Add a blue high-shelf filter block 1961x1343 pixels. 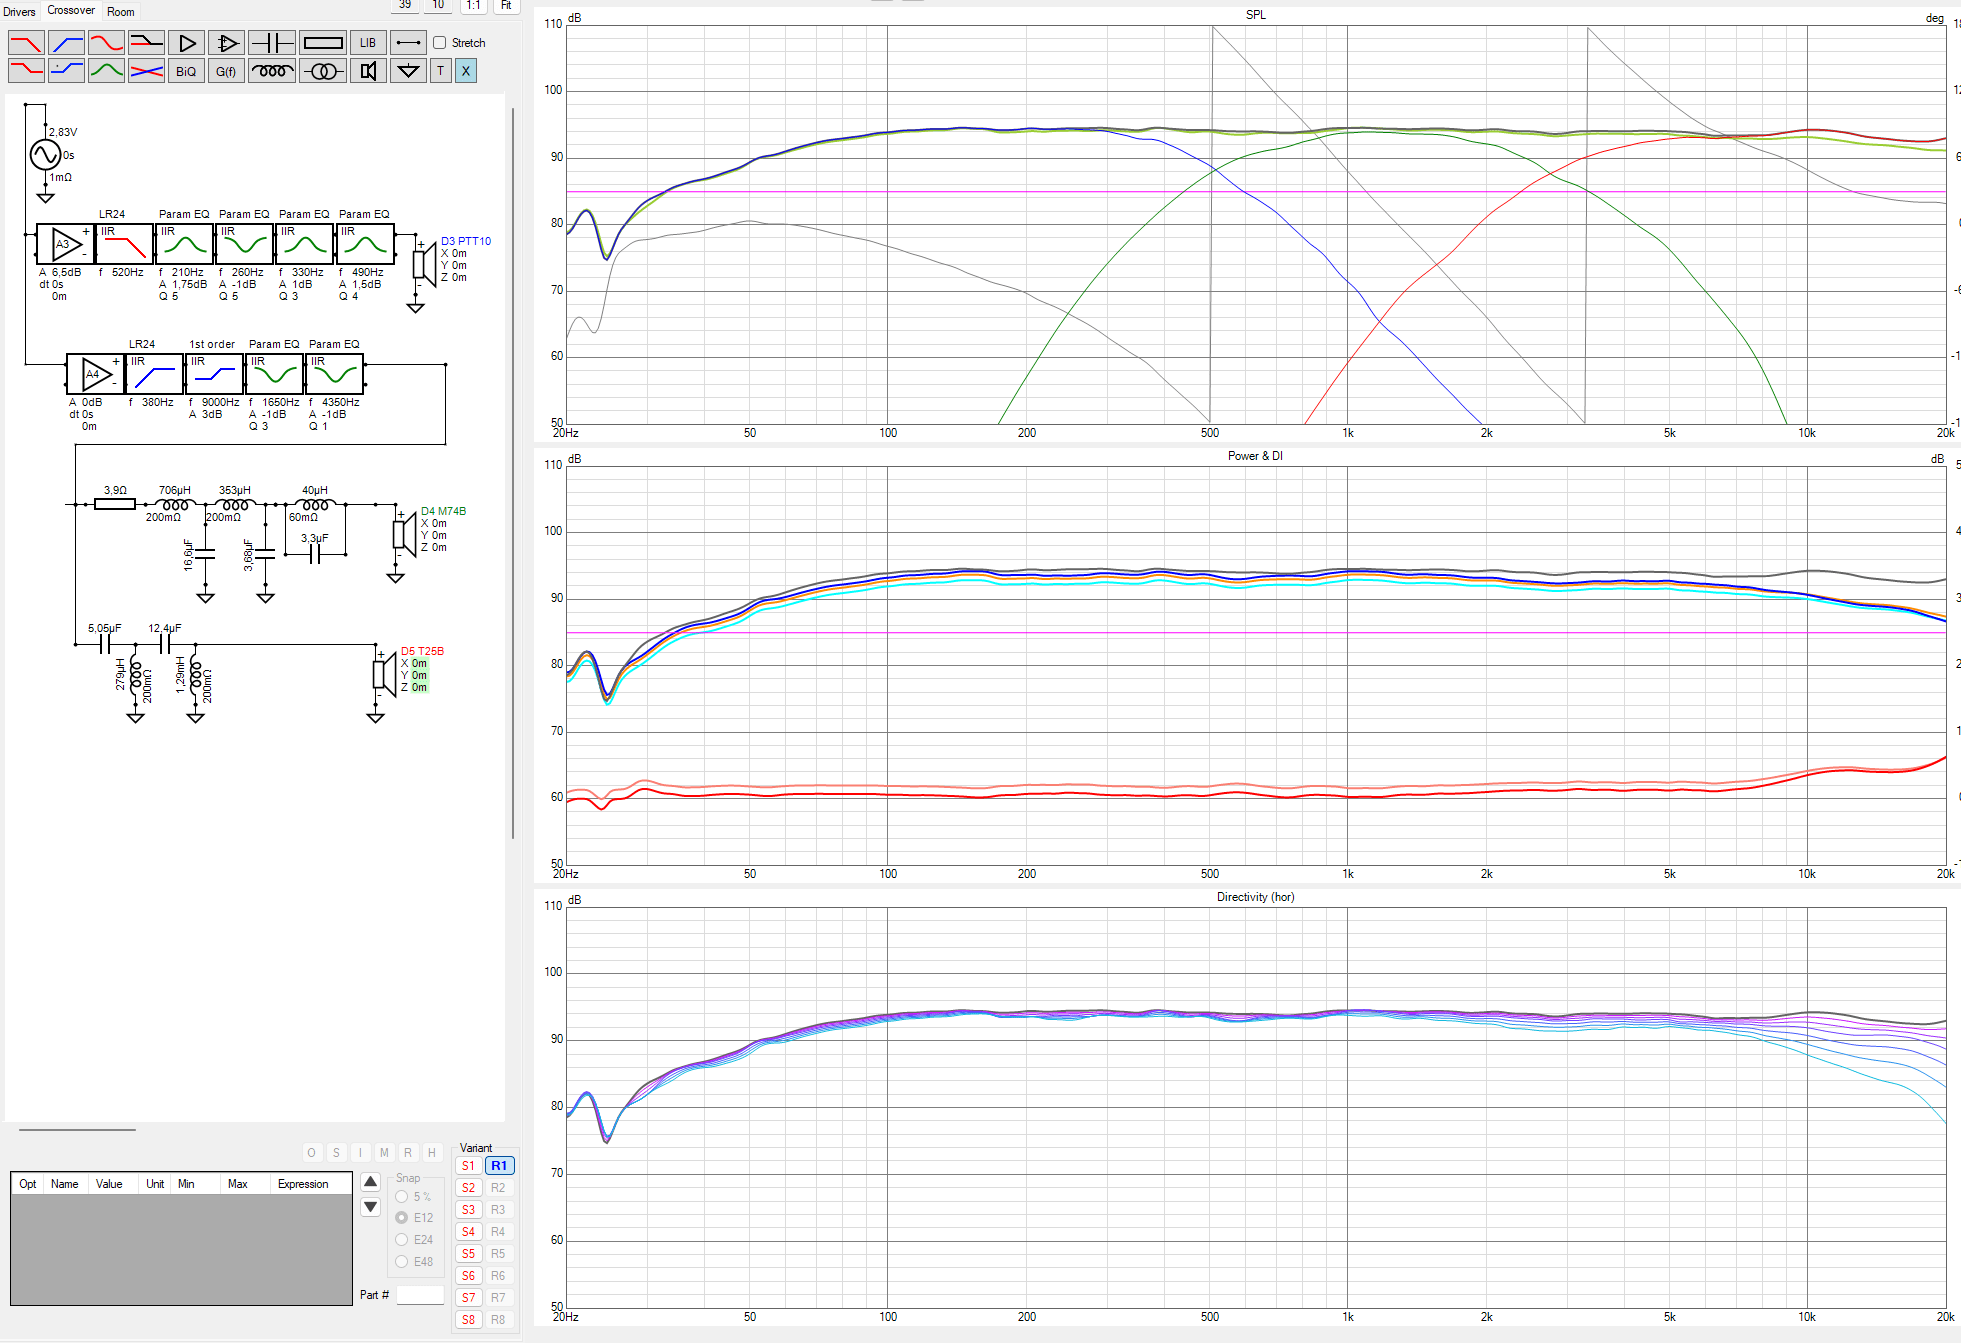[x=66, y=71]
